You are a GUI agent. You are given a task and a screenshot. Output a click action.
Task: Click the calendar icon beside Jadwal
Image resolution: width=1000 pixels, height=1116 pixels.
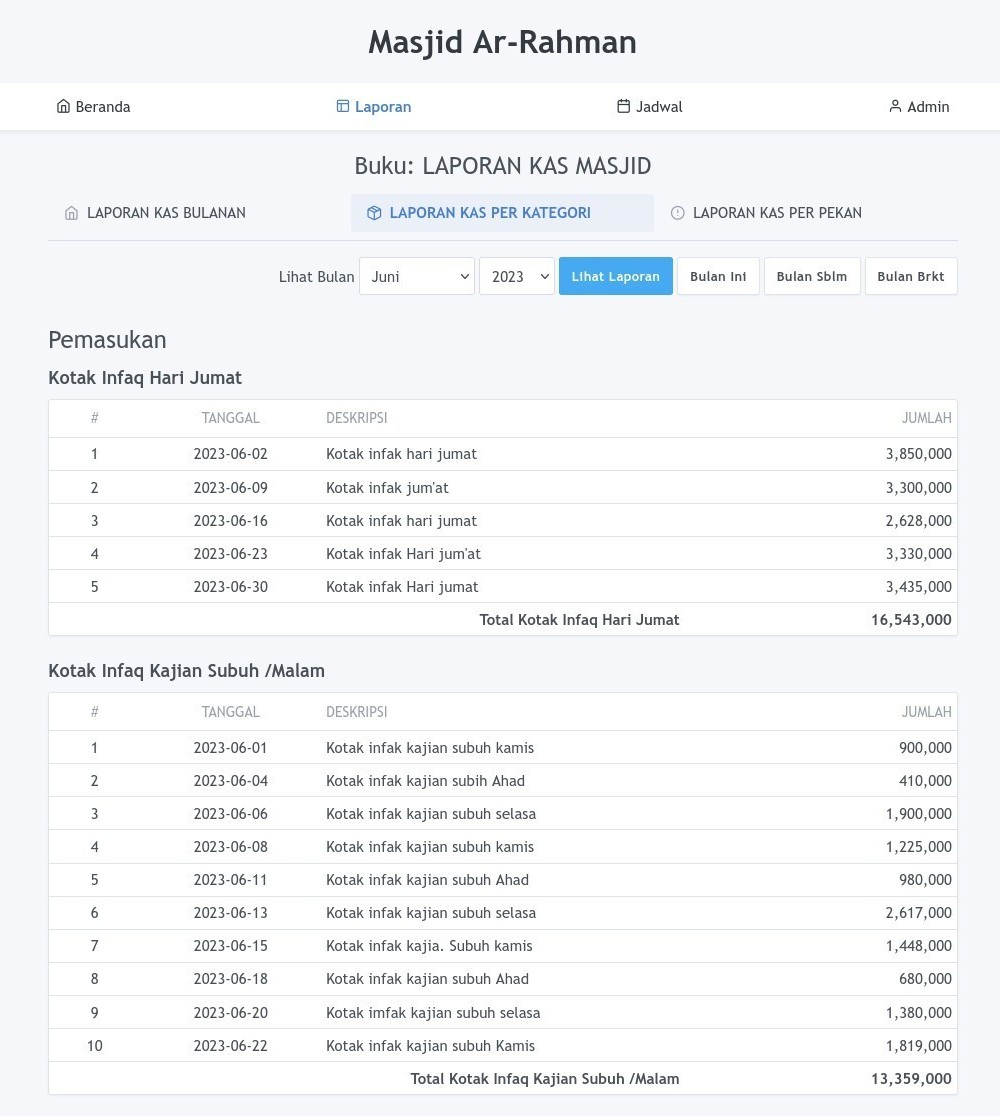click(x=623, y=106)
